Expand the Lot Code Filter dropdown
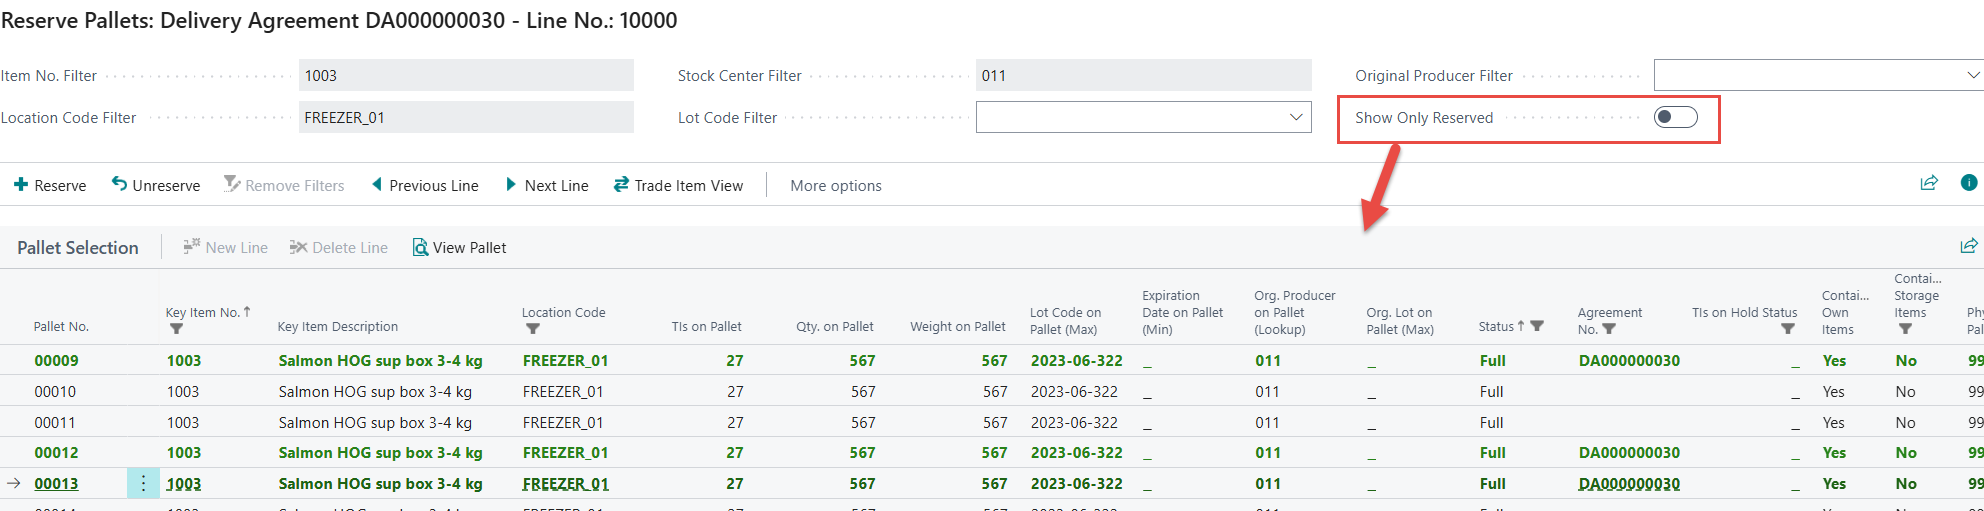Image resolution: width=1984 pixels, height=511 pixels. (1295, 117)
